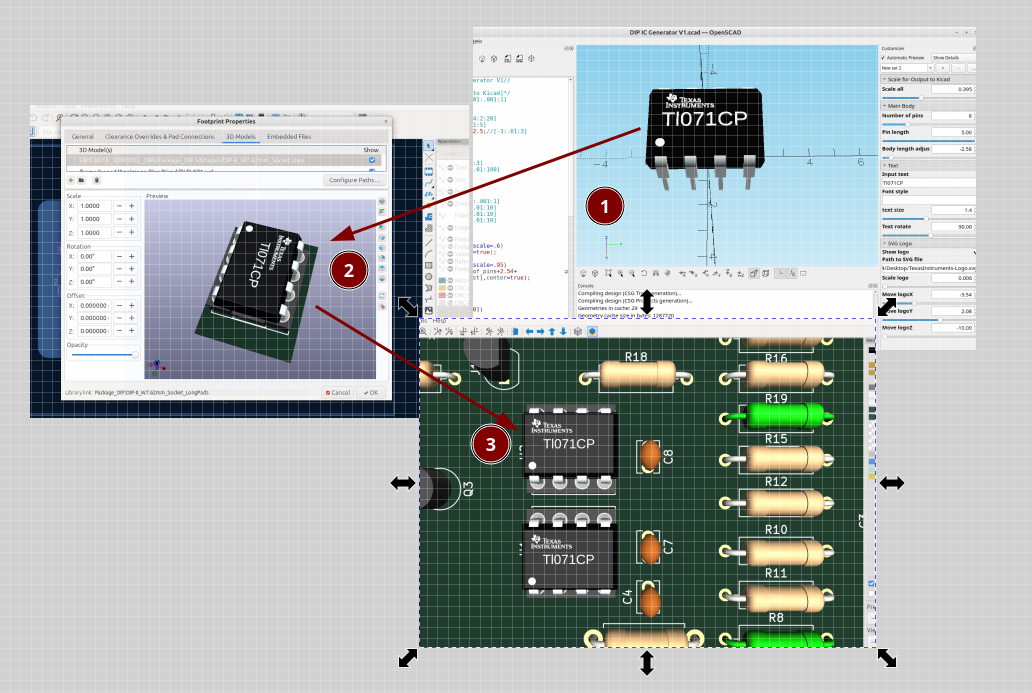
Task: Add a new 3D model with the plus icon
Action: [x=70, y=180]
